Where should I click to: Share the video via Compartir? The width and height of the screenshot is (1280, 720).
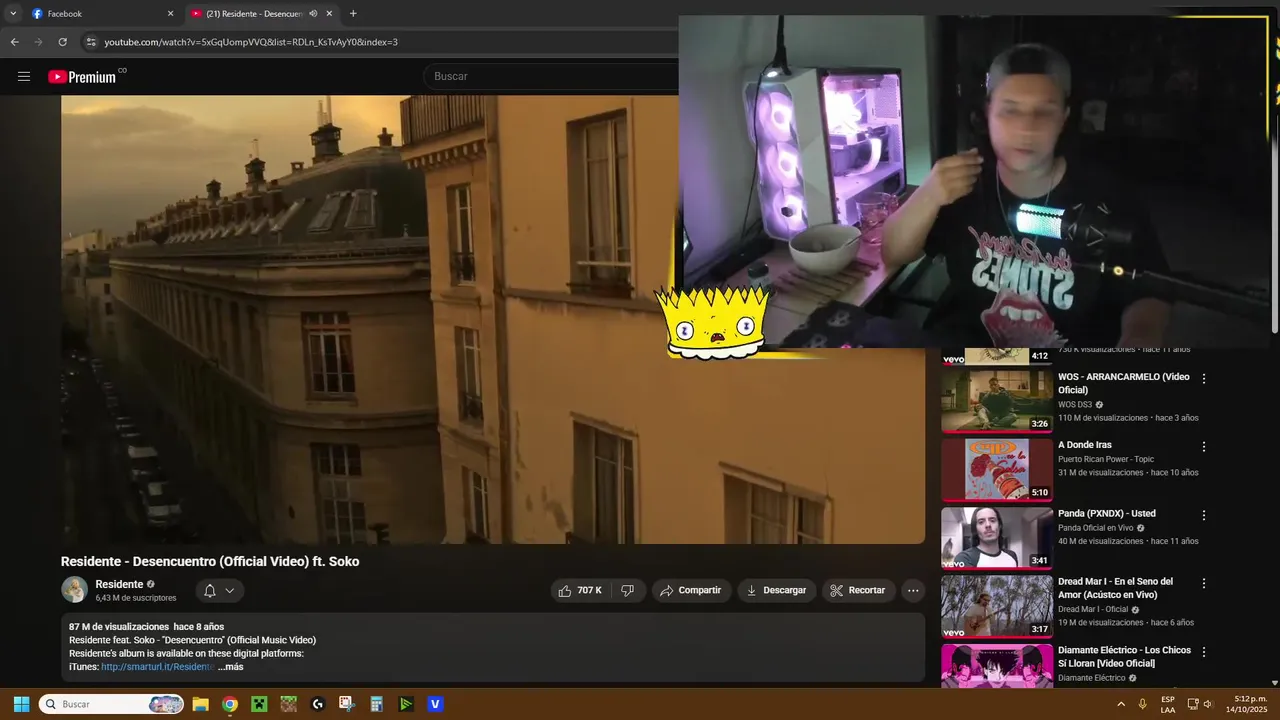click(691, 590)
